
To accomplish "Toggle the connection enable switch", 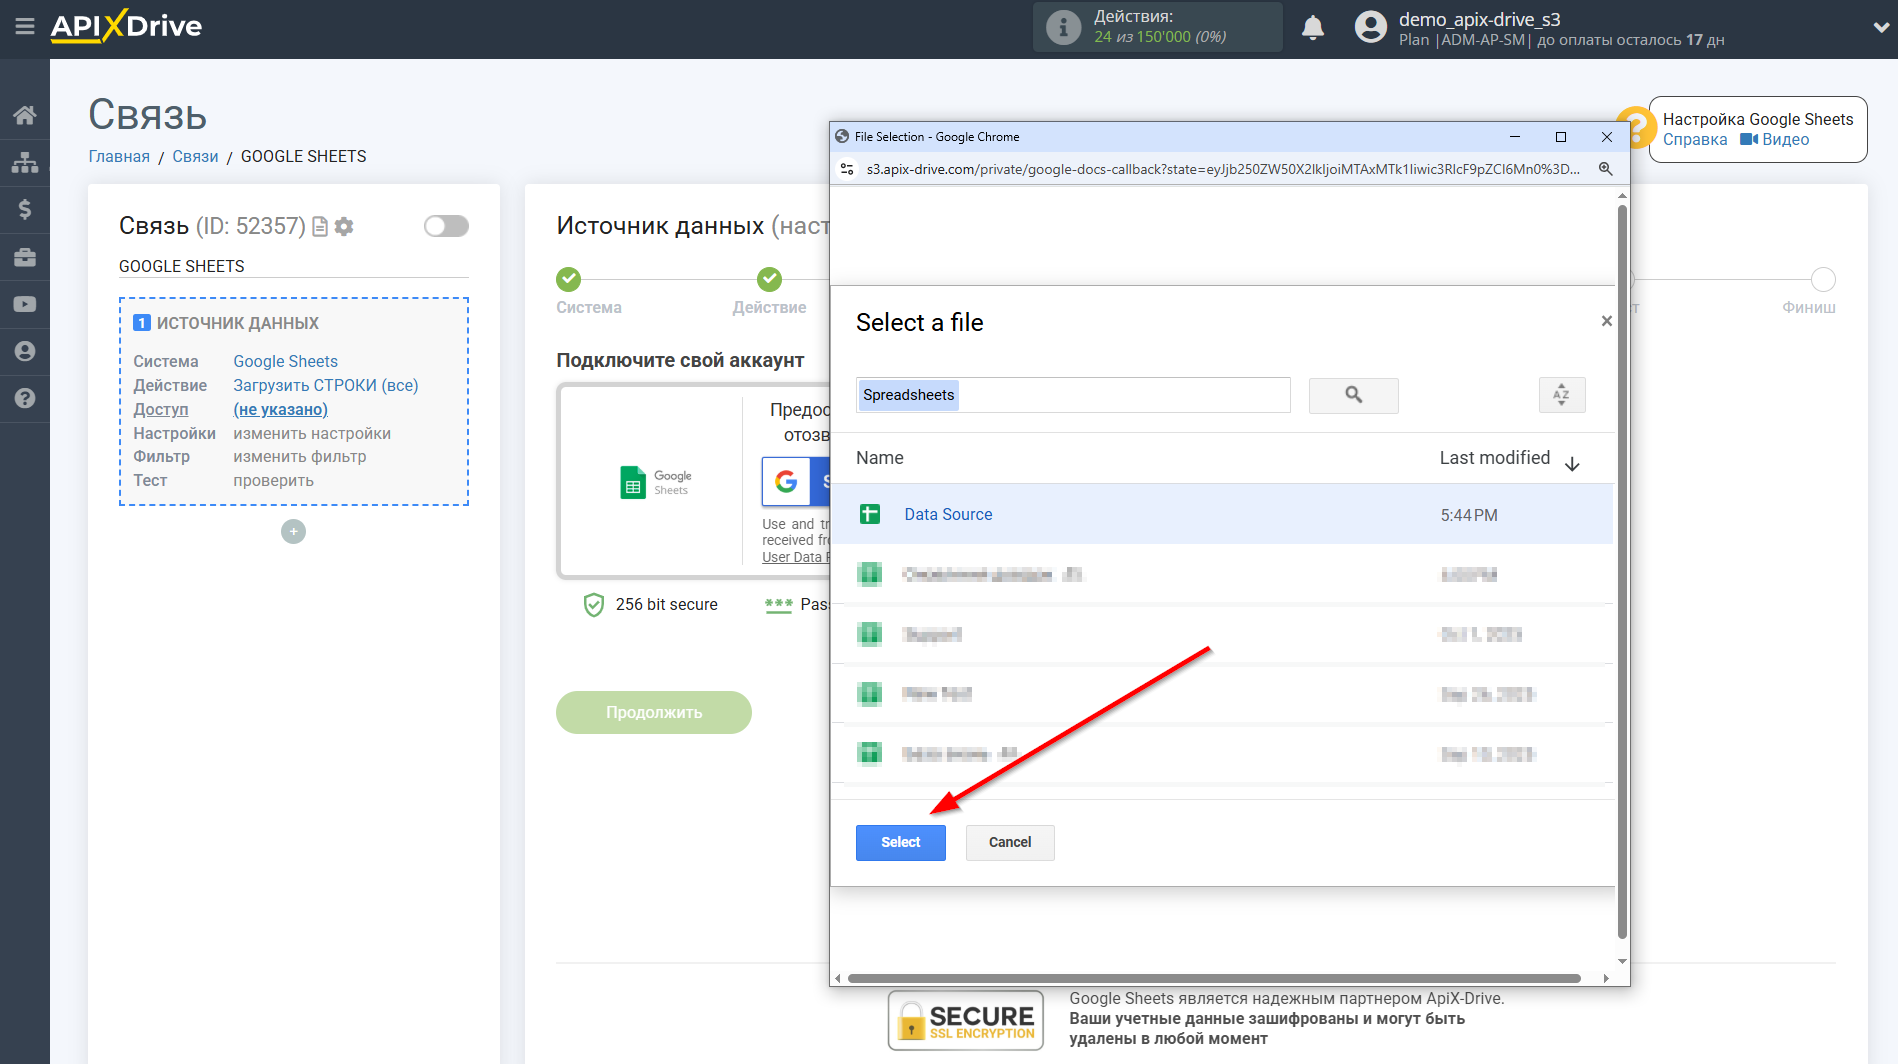I will [446, 226].
